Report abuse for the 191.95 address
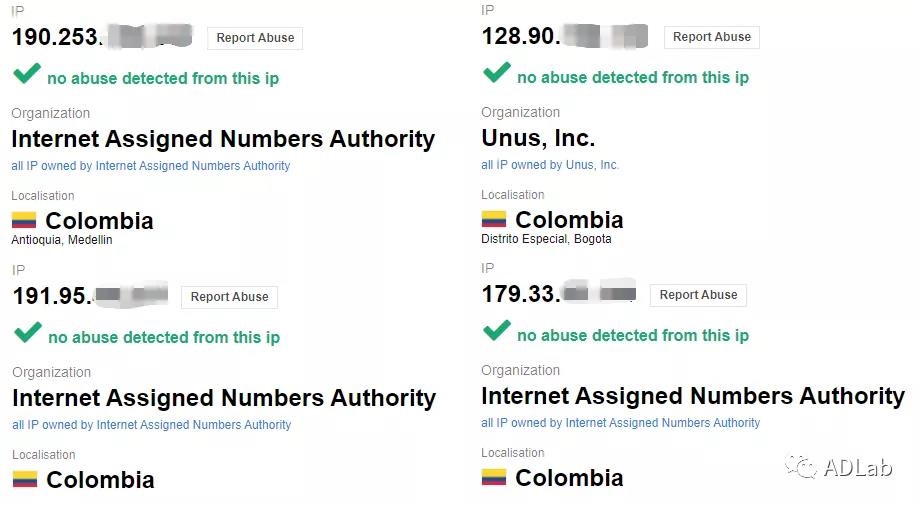918x505 pixels. tap(229, 297)
